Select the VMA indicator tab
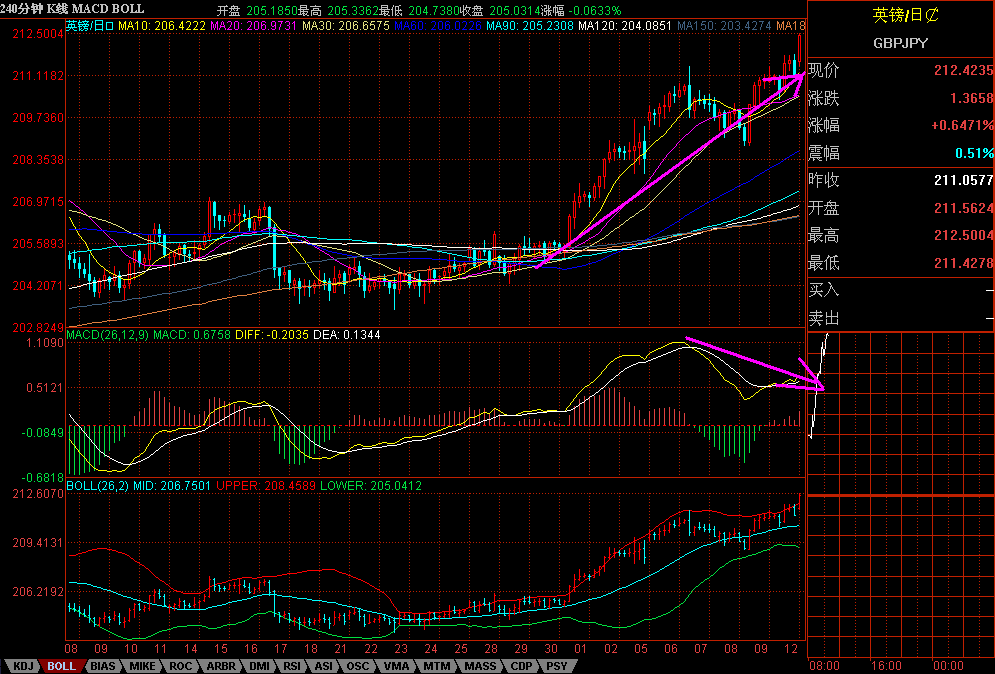 click(397, 666)
